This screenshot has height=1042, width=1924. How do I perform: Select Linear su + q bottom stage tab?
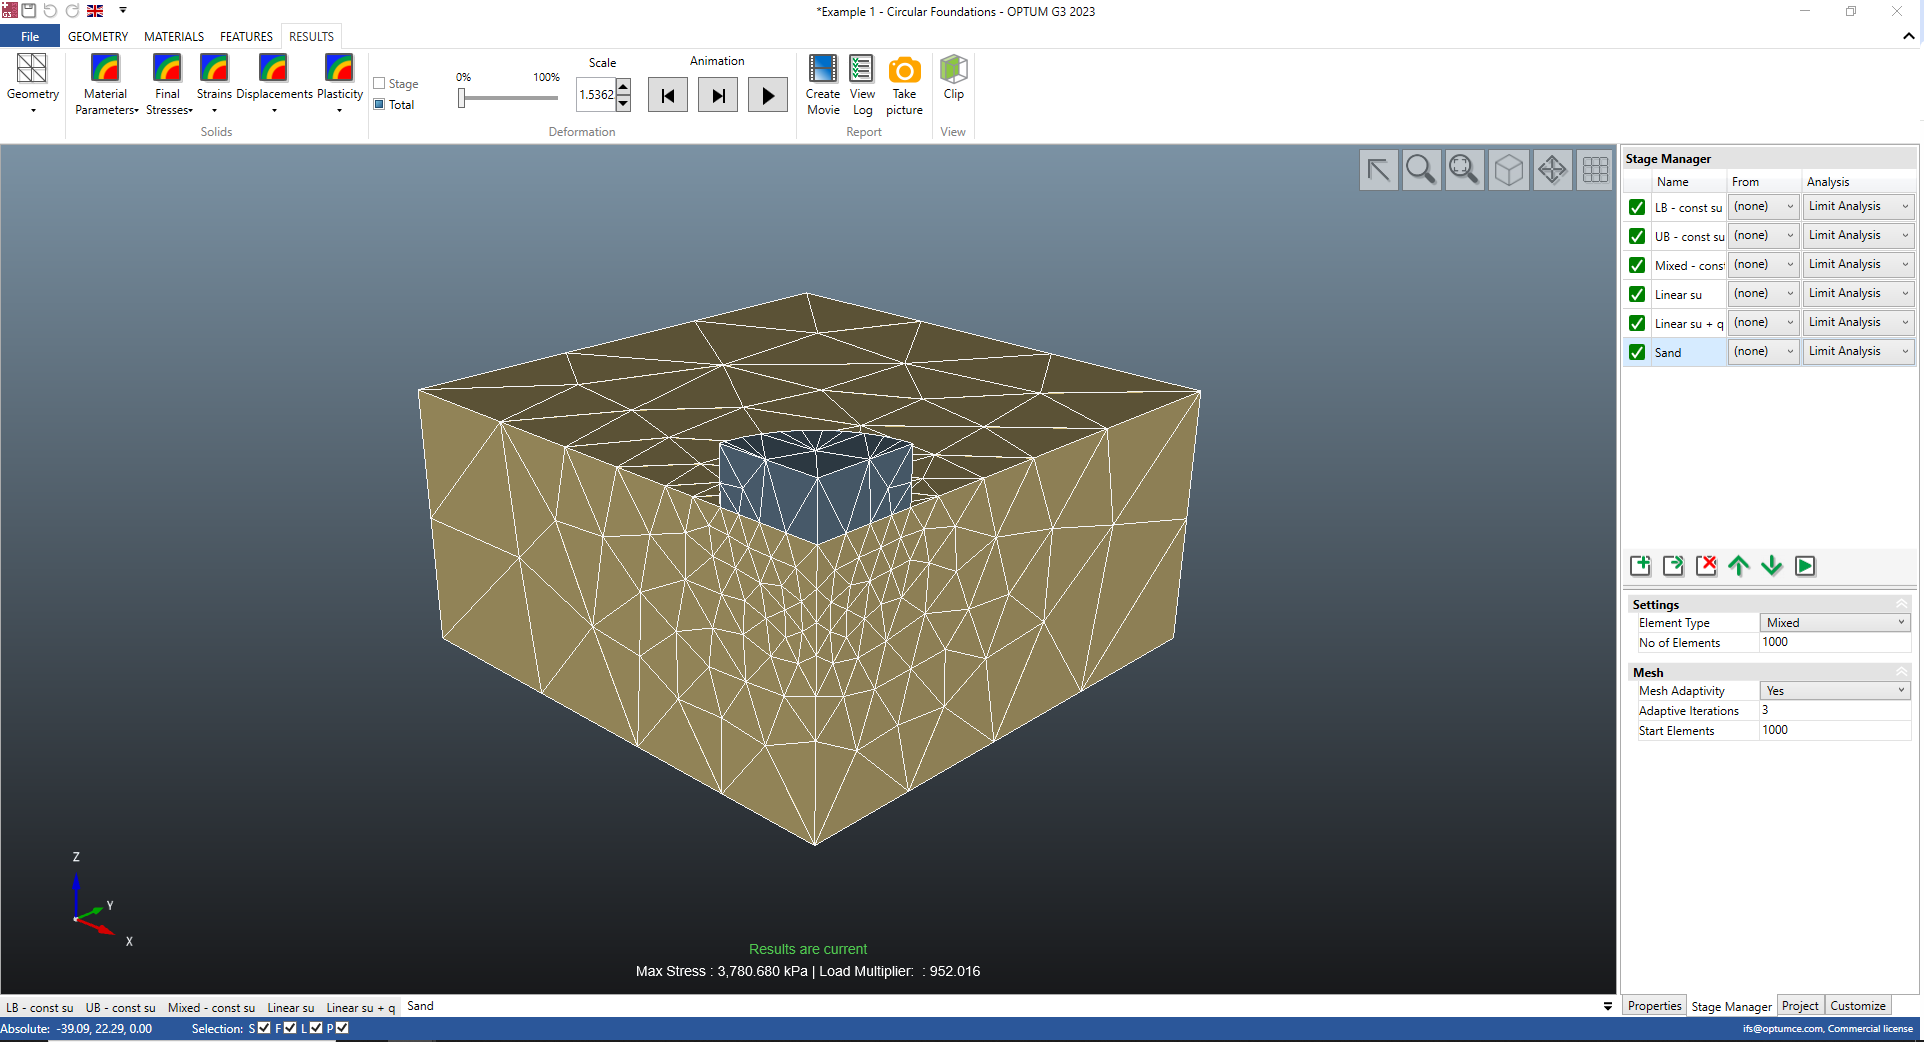pos(361,1007)
